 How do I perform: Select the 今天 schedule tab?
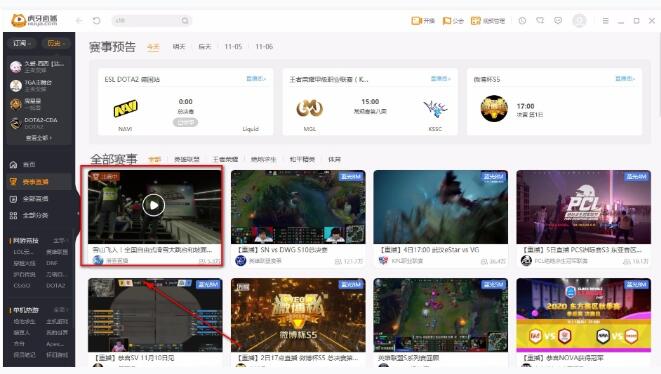coord(153,47)
